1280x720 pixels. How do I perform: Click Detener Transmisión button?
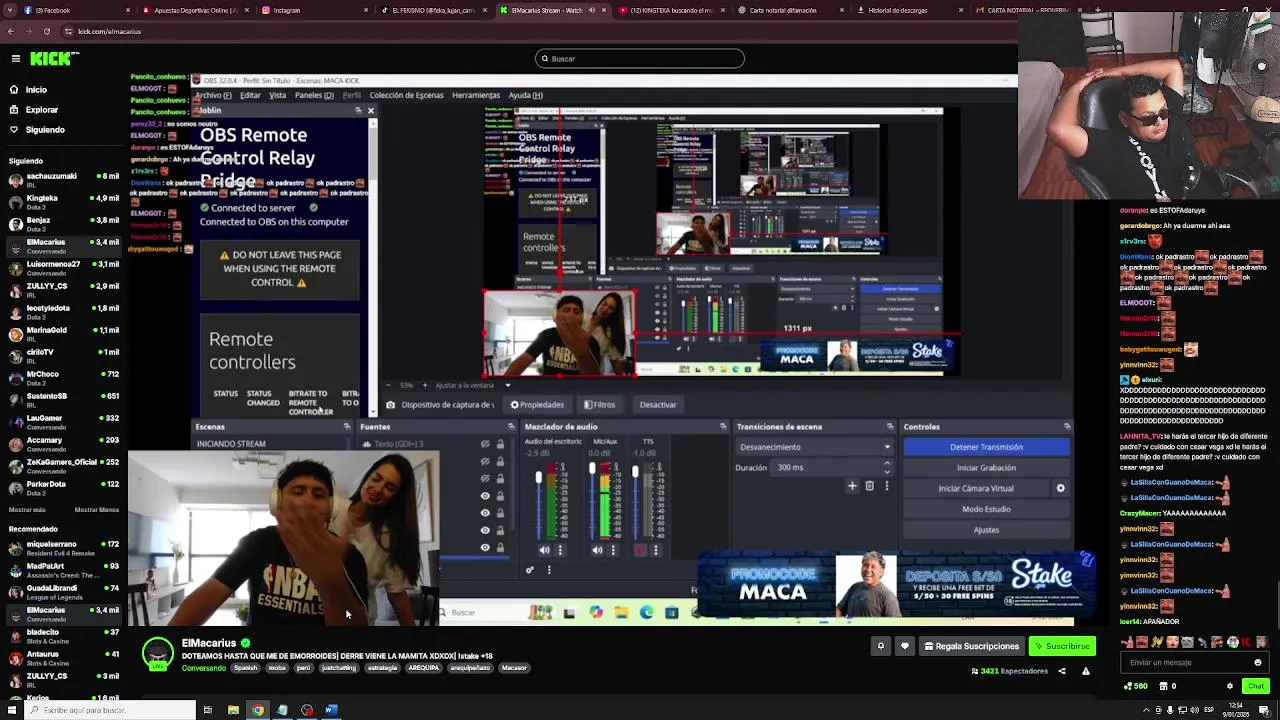986,447
